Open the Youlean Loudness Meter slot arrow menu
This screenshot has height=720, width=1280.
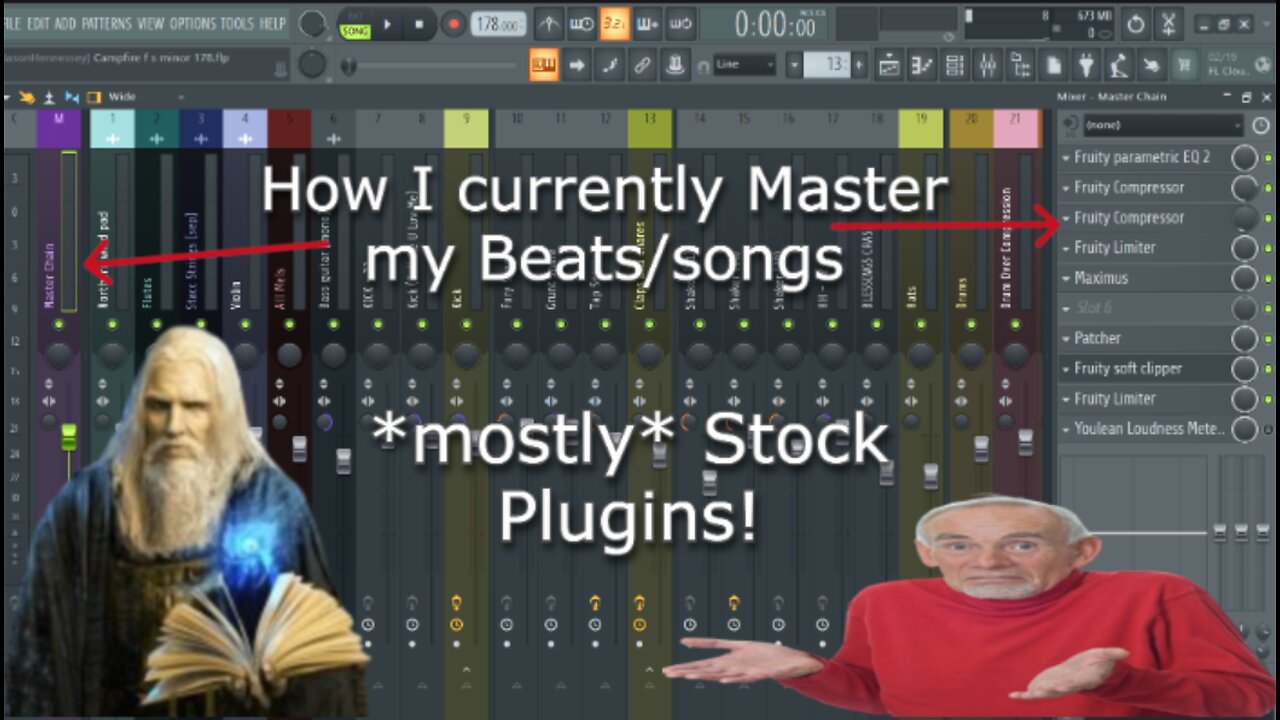[1066, 429]
